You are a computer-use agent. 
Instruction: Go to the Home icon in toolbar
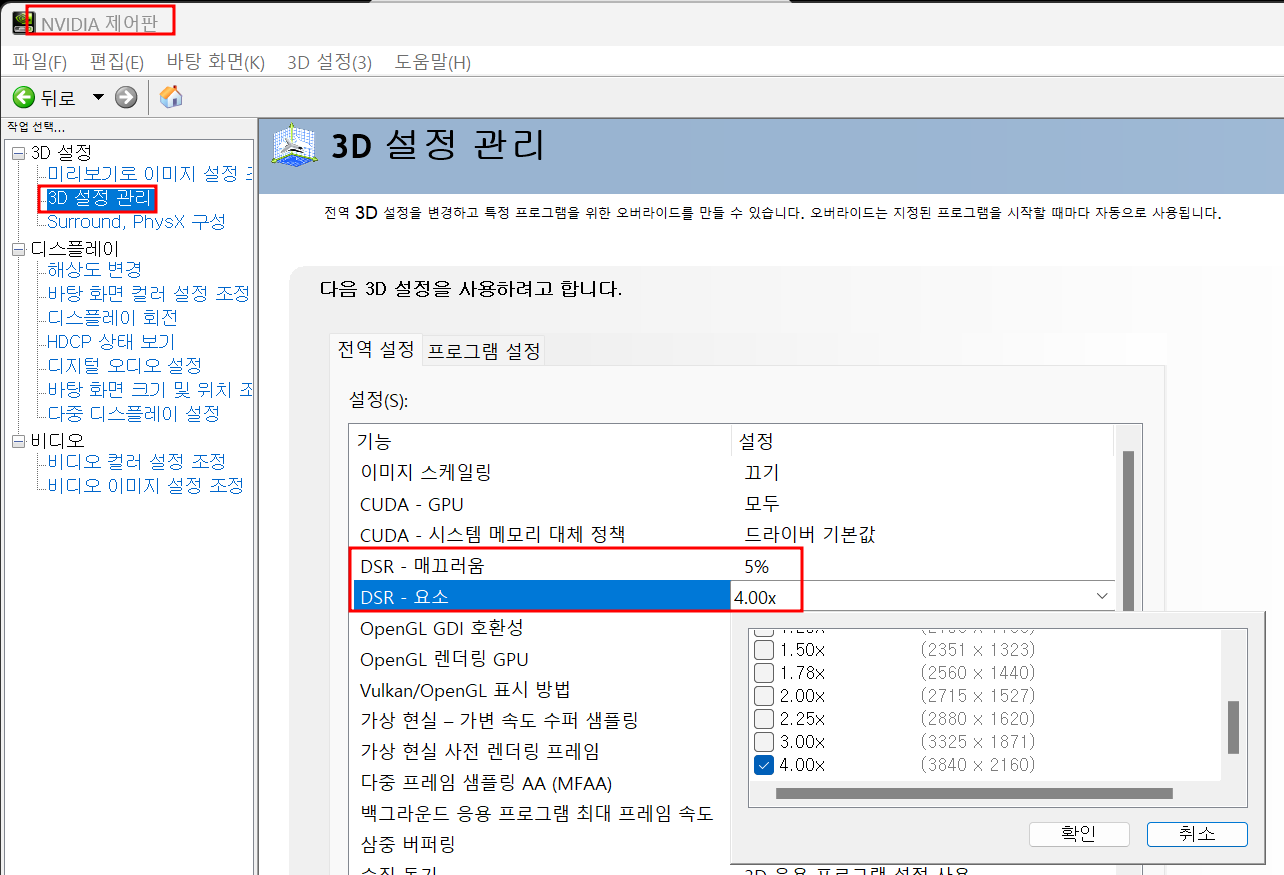coord(171,97)
